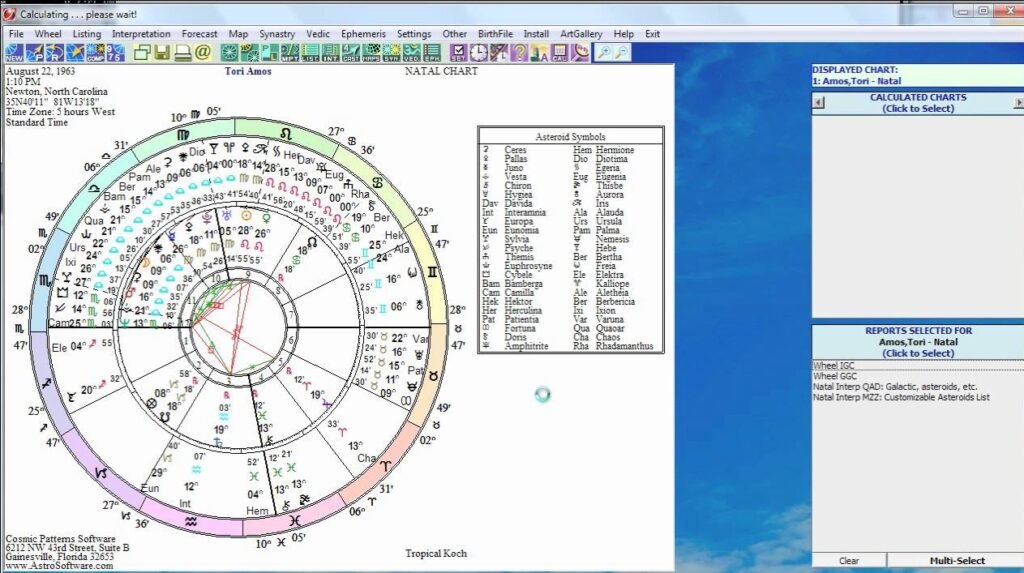Click the 975 toolbar icon
Screen dimensions: 1024x573
pos(116,53)
